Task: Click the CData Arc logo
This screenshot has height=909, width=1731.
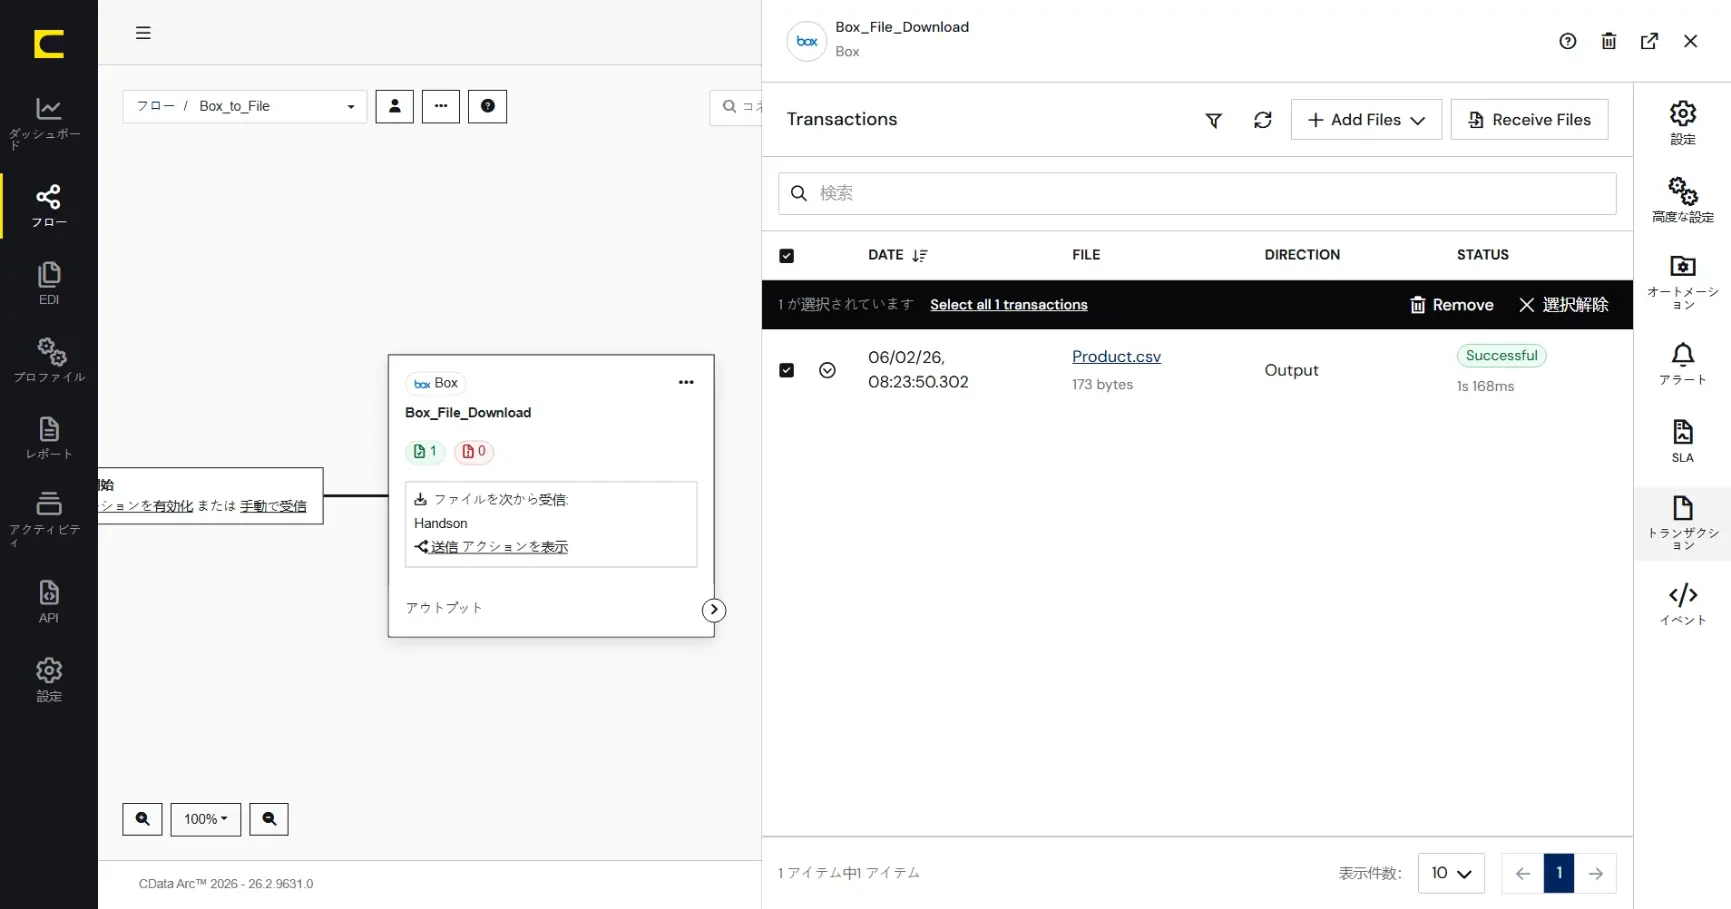Action: pos(48,44)
